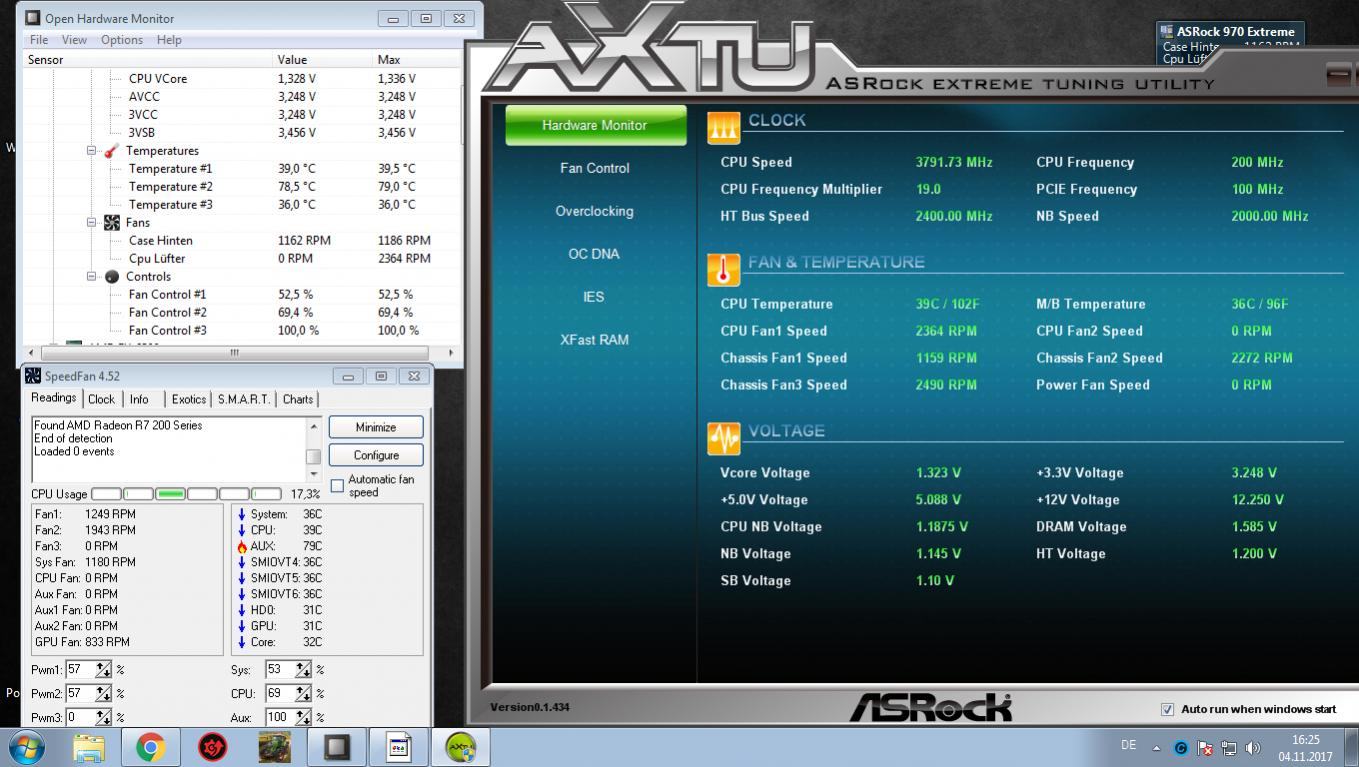Click the Pwm1 value input field
This screenshot has height=767, width=1359.
80,670
